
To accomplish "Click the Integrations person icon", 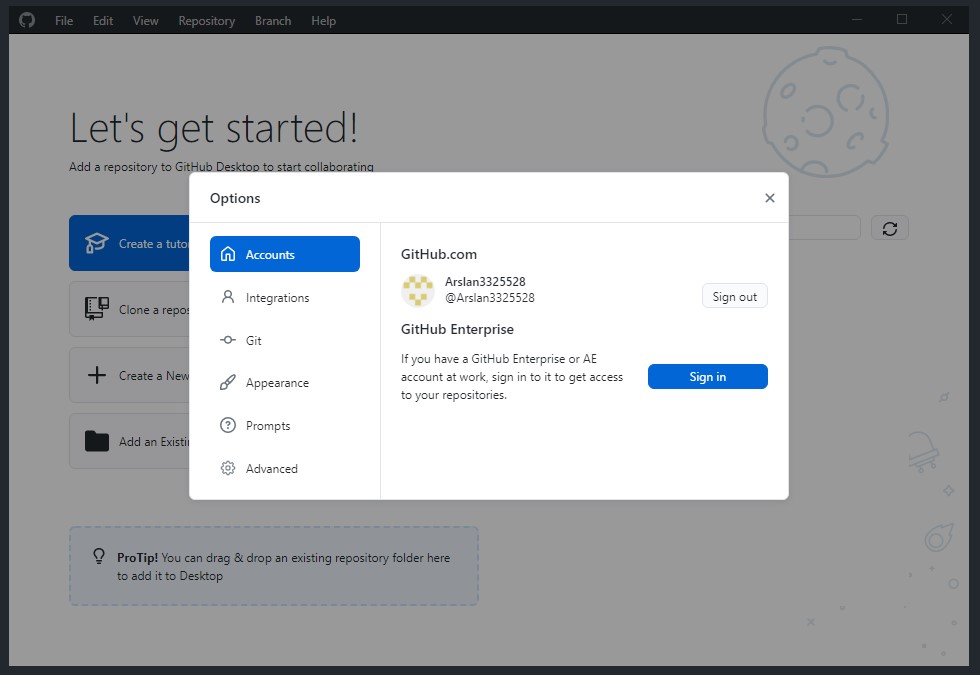I will click(x=228, y=297).
